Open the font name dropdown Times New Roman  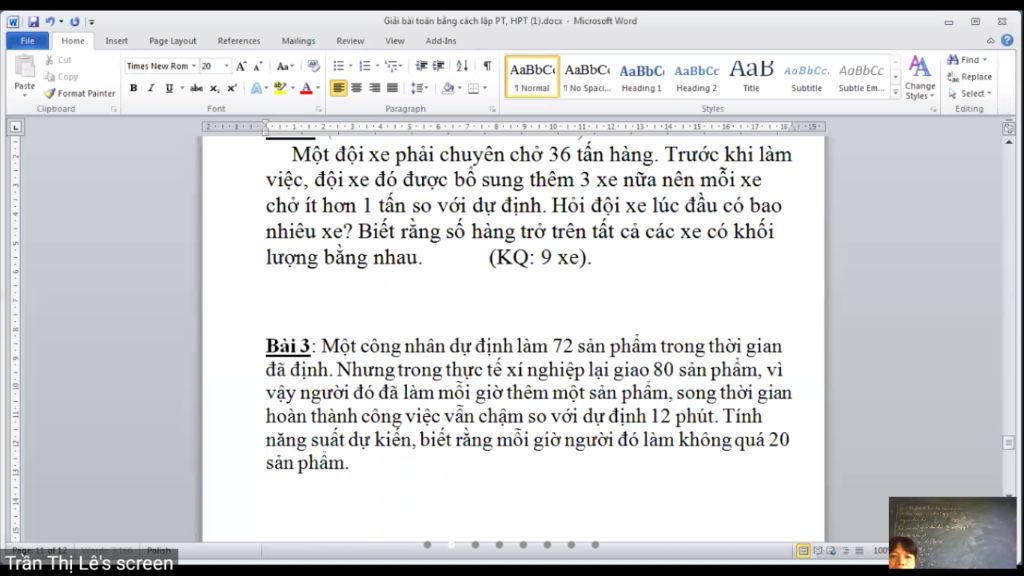pyautogui.click(x=194, y=66)
